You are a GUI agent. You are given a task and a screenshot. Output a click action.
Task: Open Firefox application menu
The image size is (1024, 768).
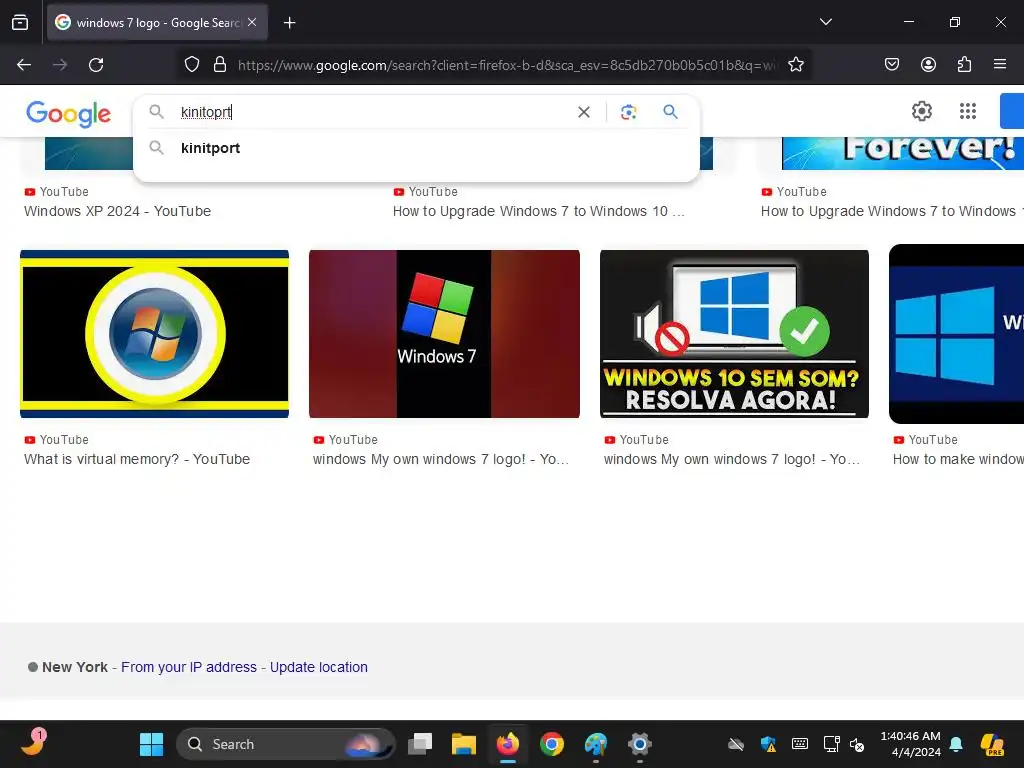tap(999, 64)
